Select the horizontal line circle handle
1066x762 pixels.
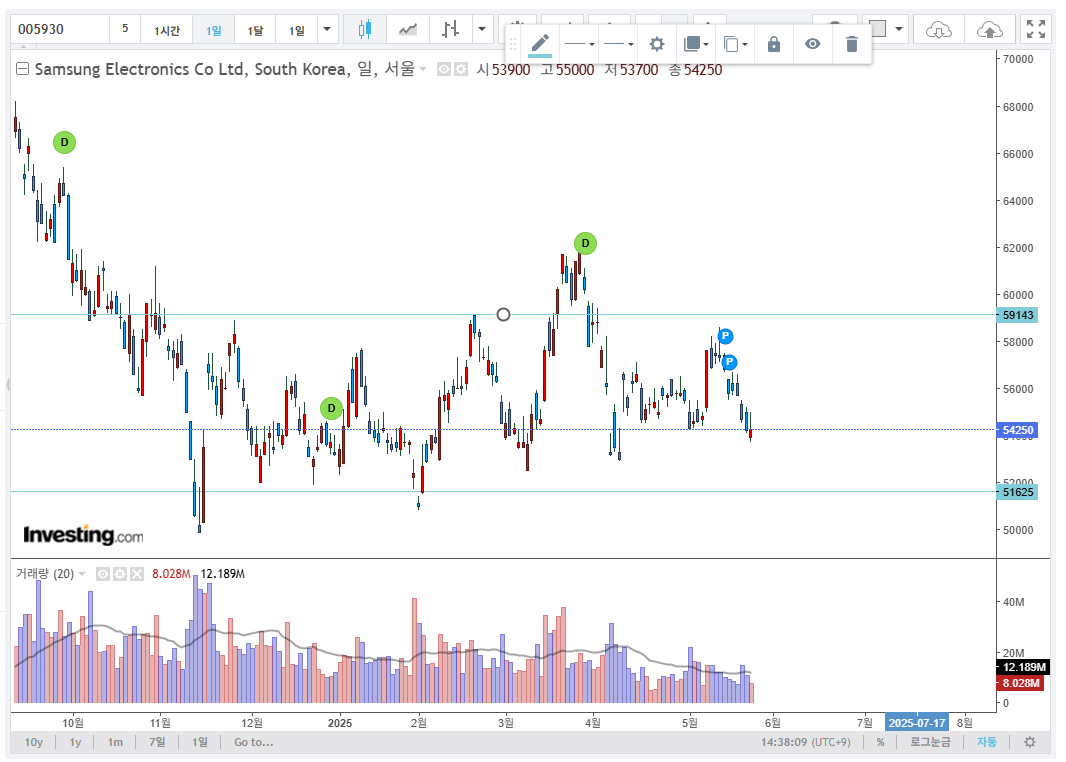[503, 314]
